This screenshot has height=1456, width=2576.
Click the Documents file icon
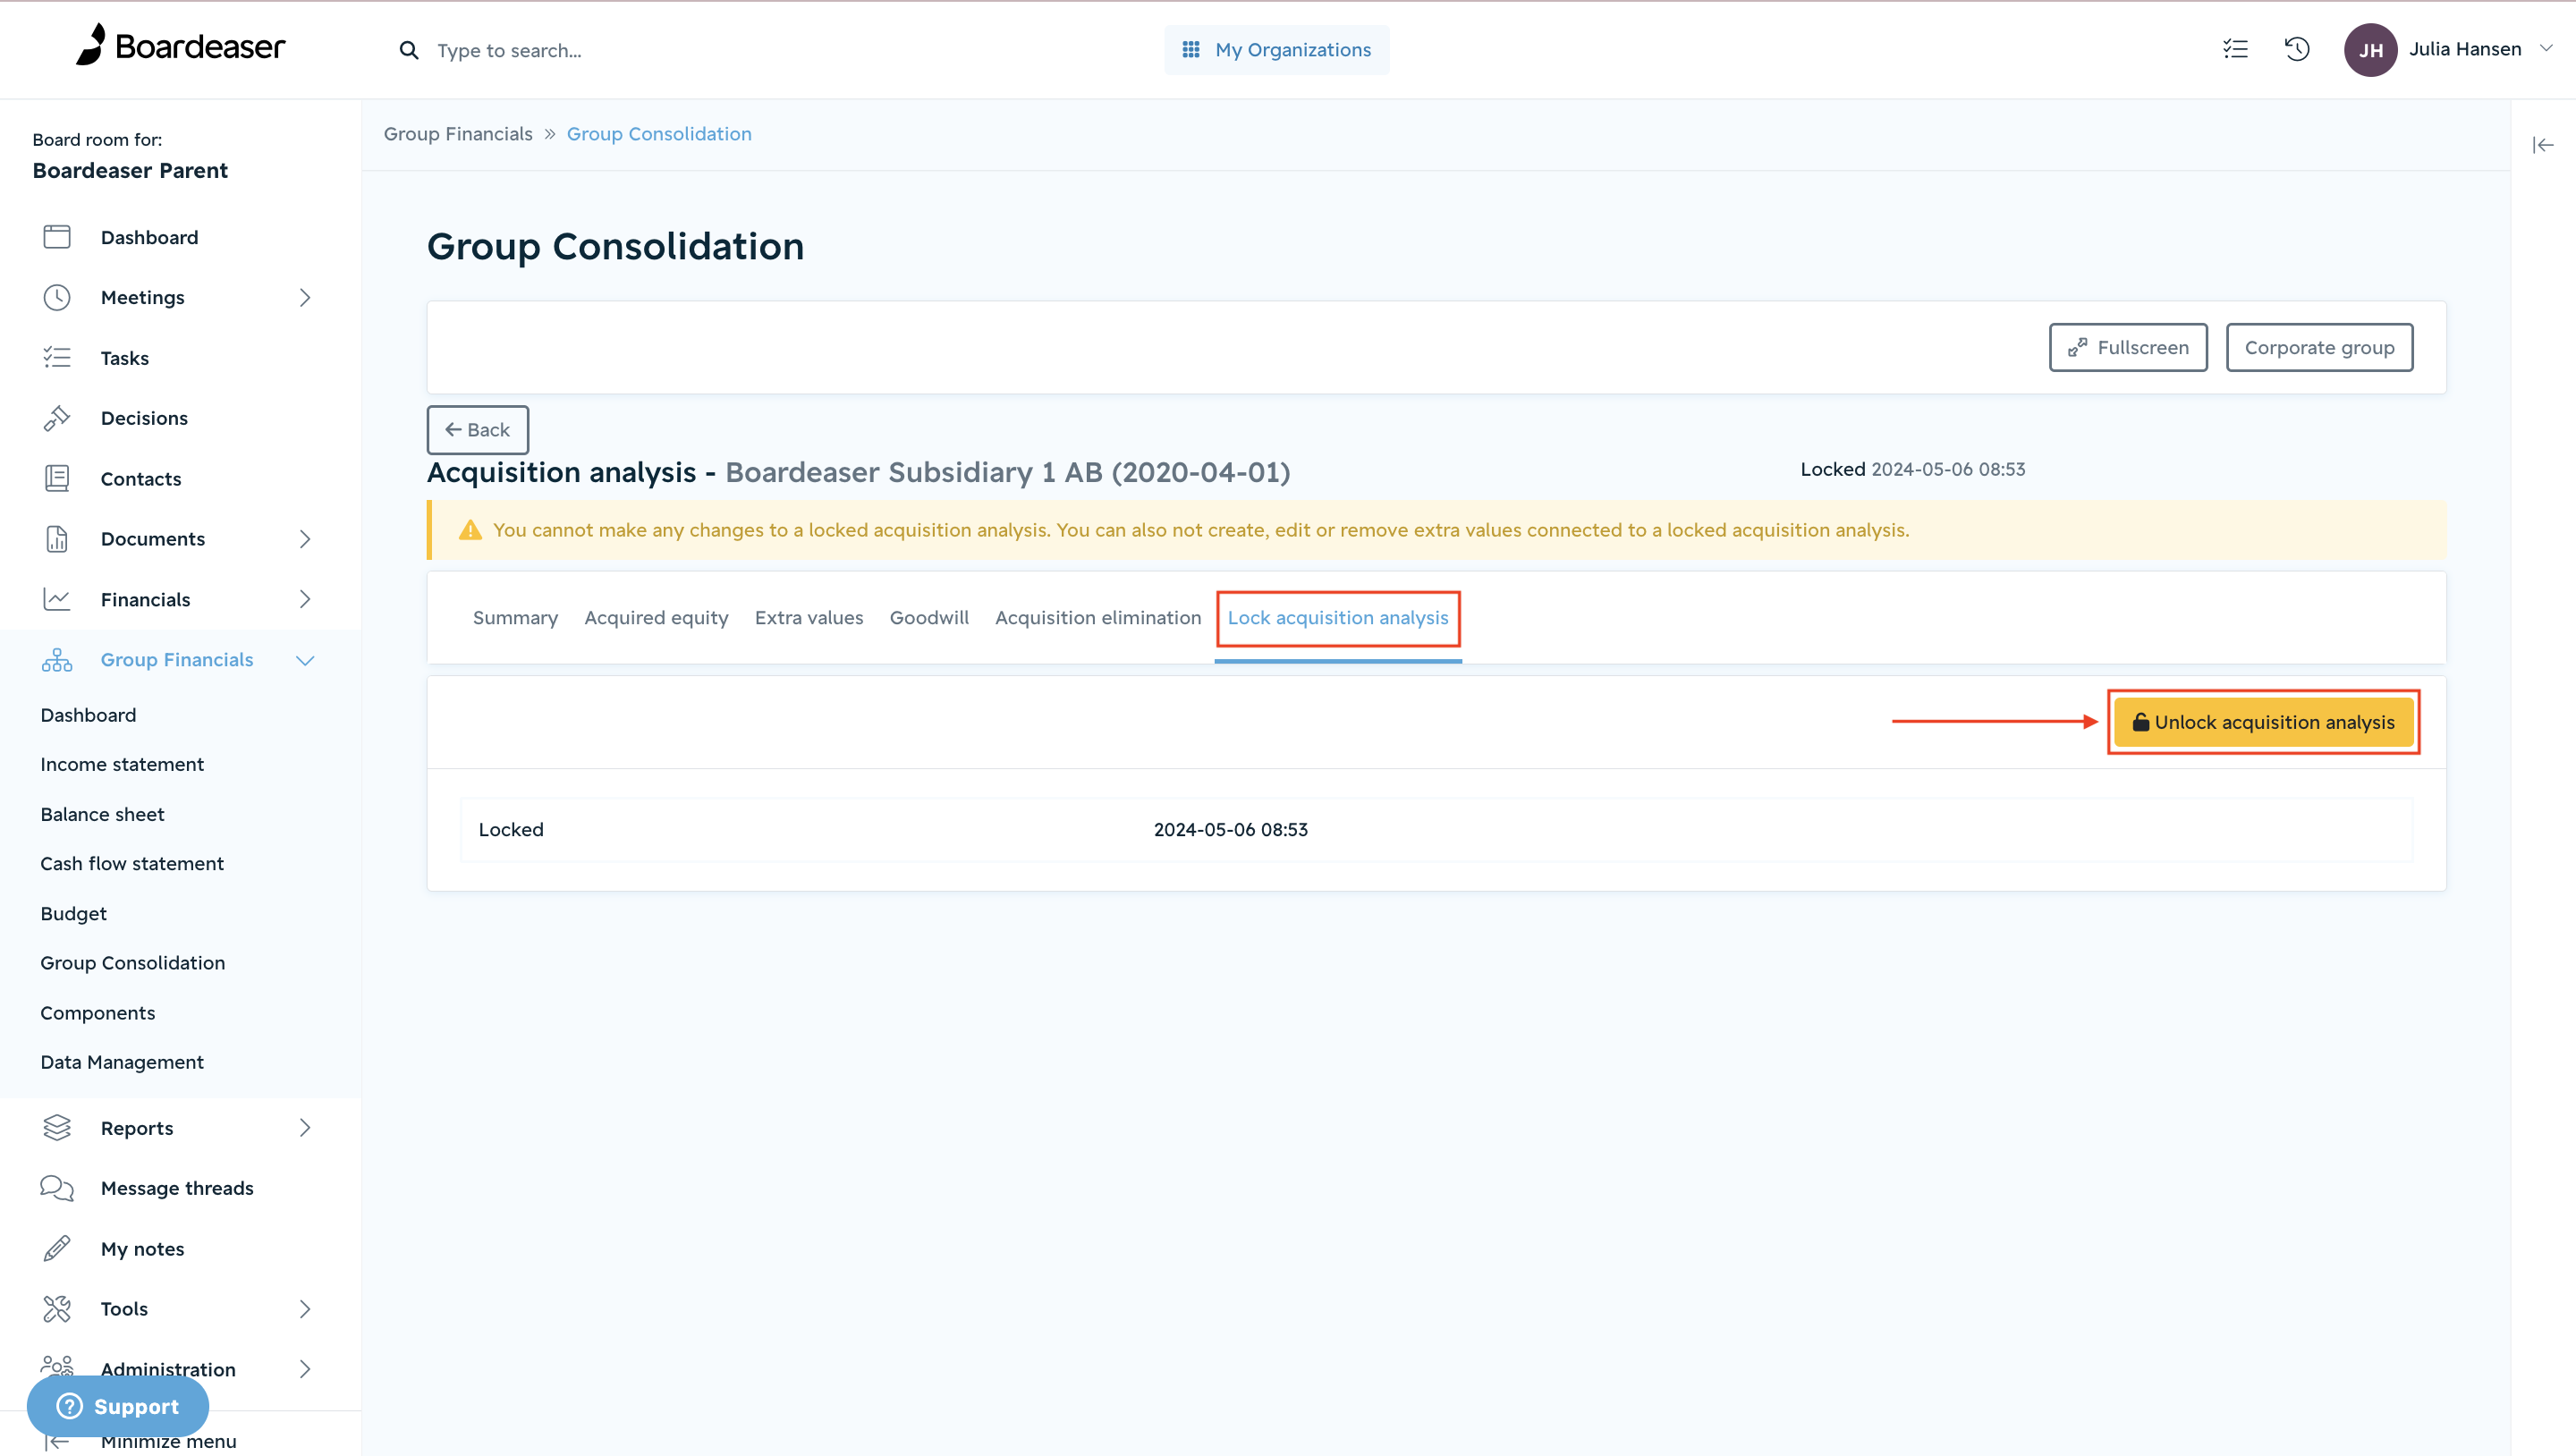57,539
